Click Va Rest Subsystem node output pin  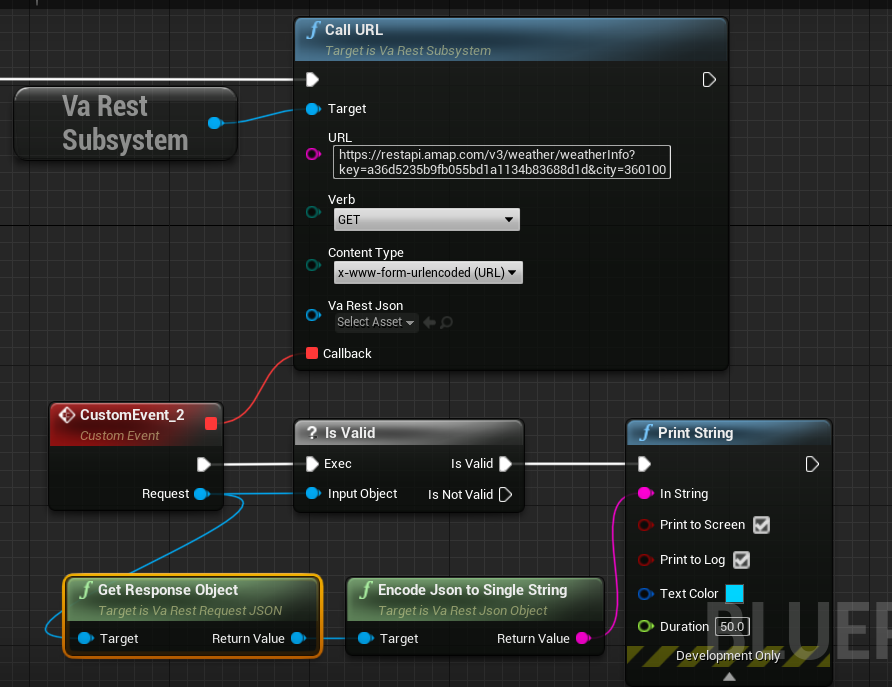(214, 123)
